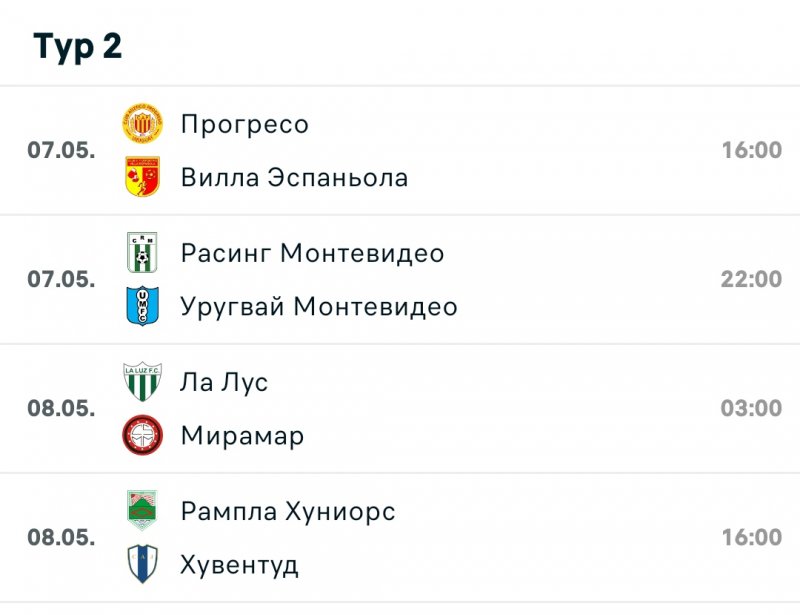
Task: Click the Тур 2 heading
Action: tap(78, 46)
